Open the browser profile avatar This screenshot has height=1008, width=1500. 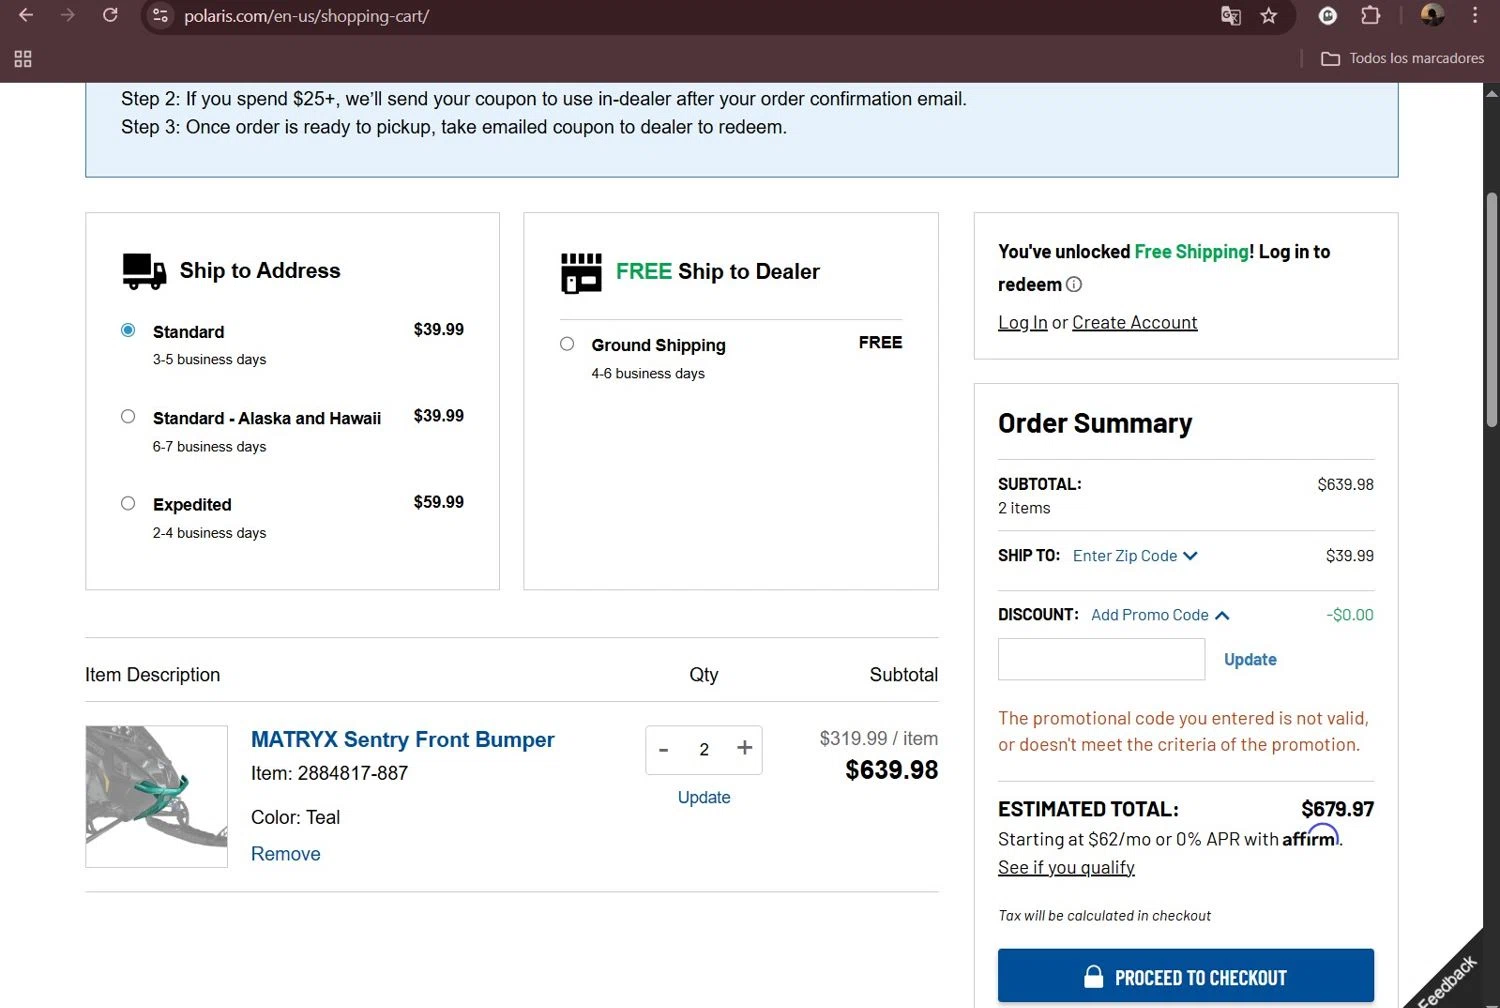1432,15
